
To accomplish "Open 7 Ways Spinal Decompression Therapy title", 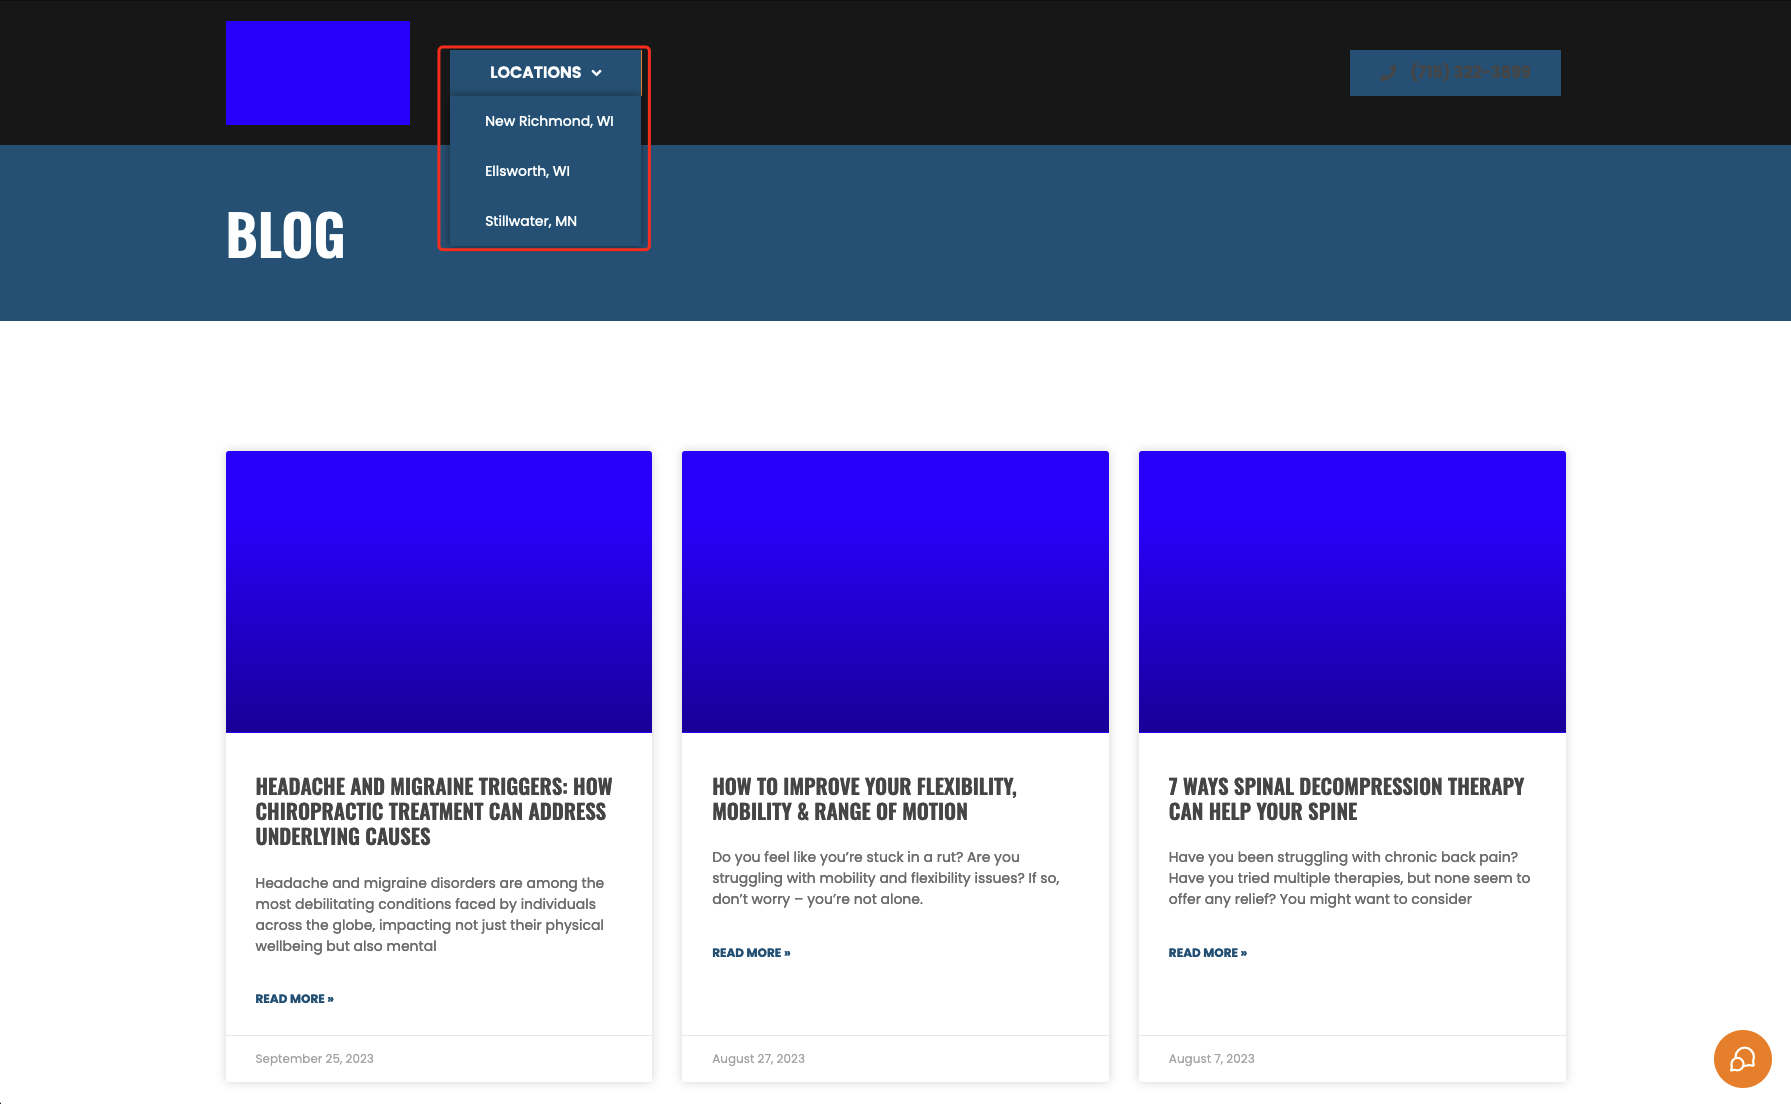I will 1346,799.
